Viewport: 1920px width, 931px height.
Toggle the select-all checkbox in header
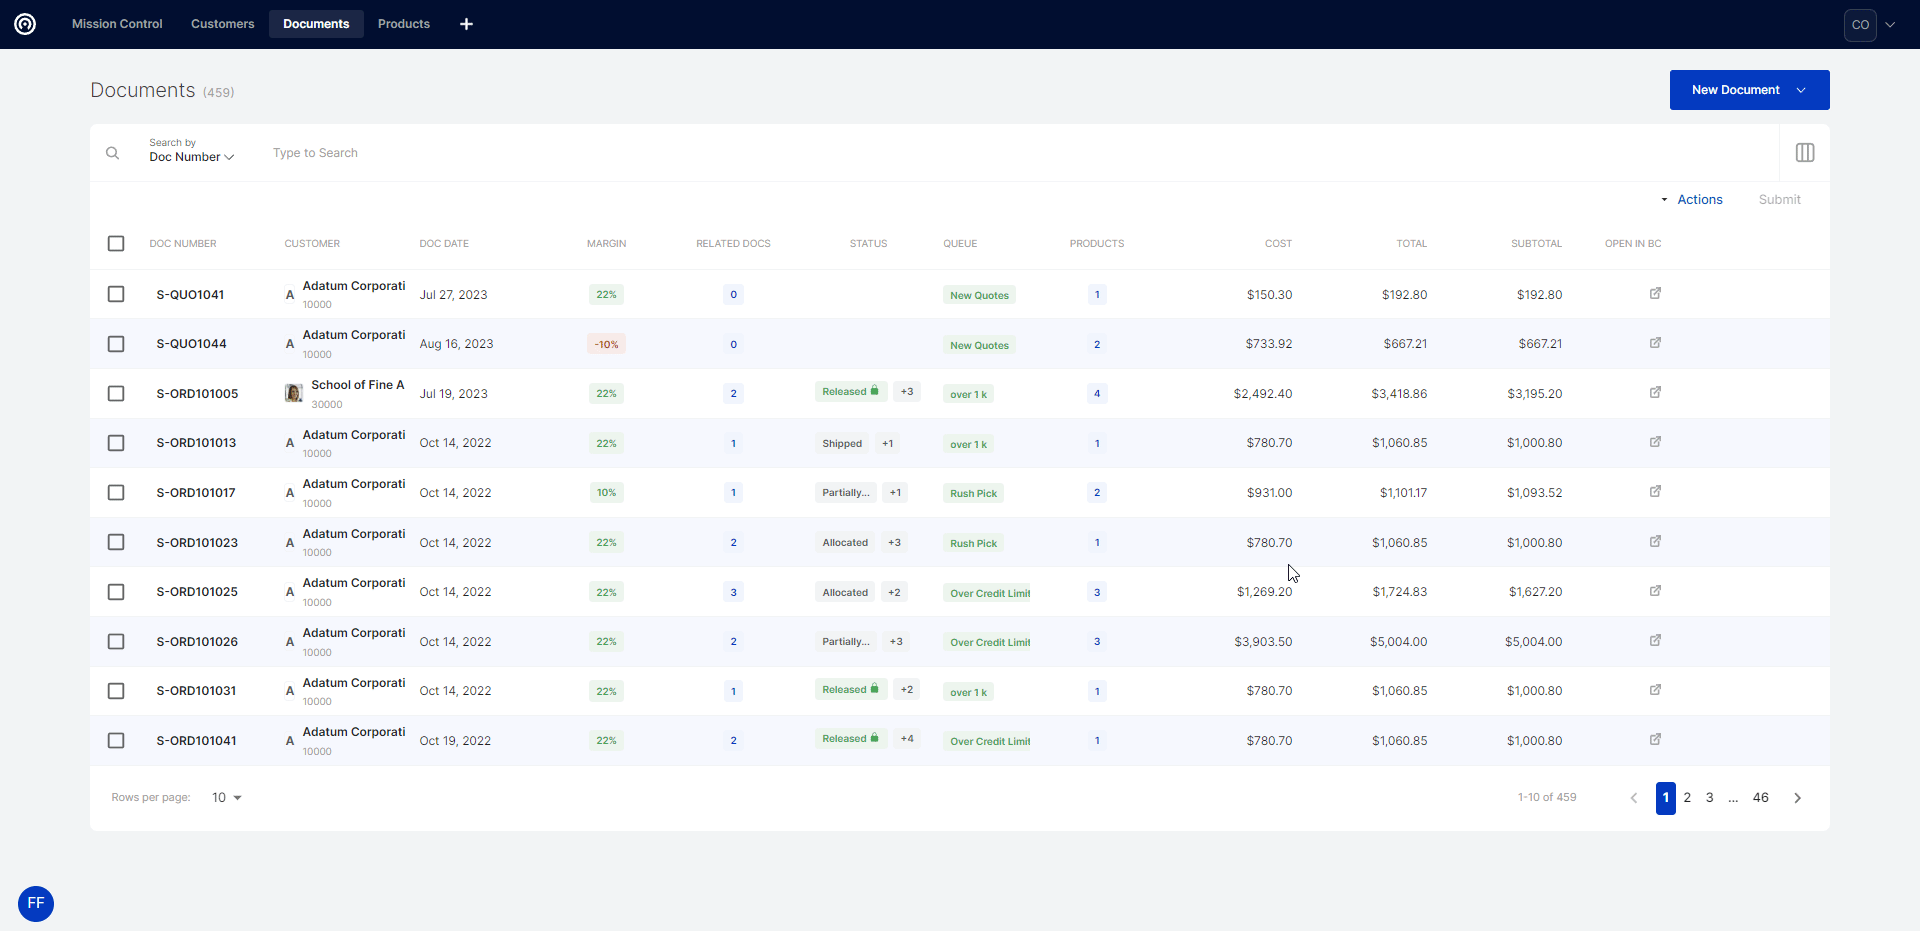[116, 244]
